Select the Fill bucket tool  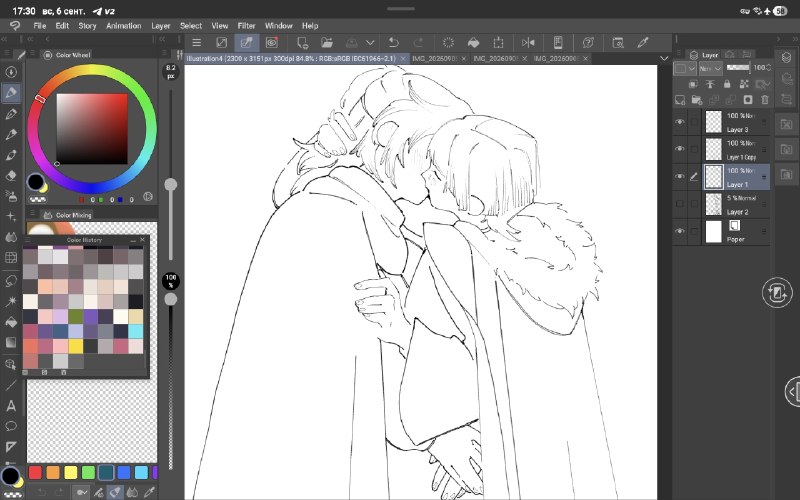pos(11,322)
